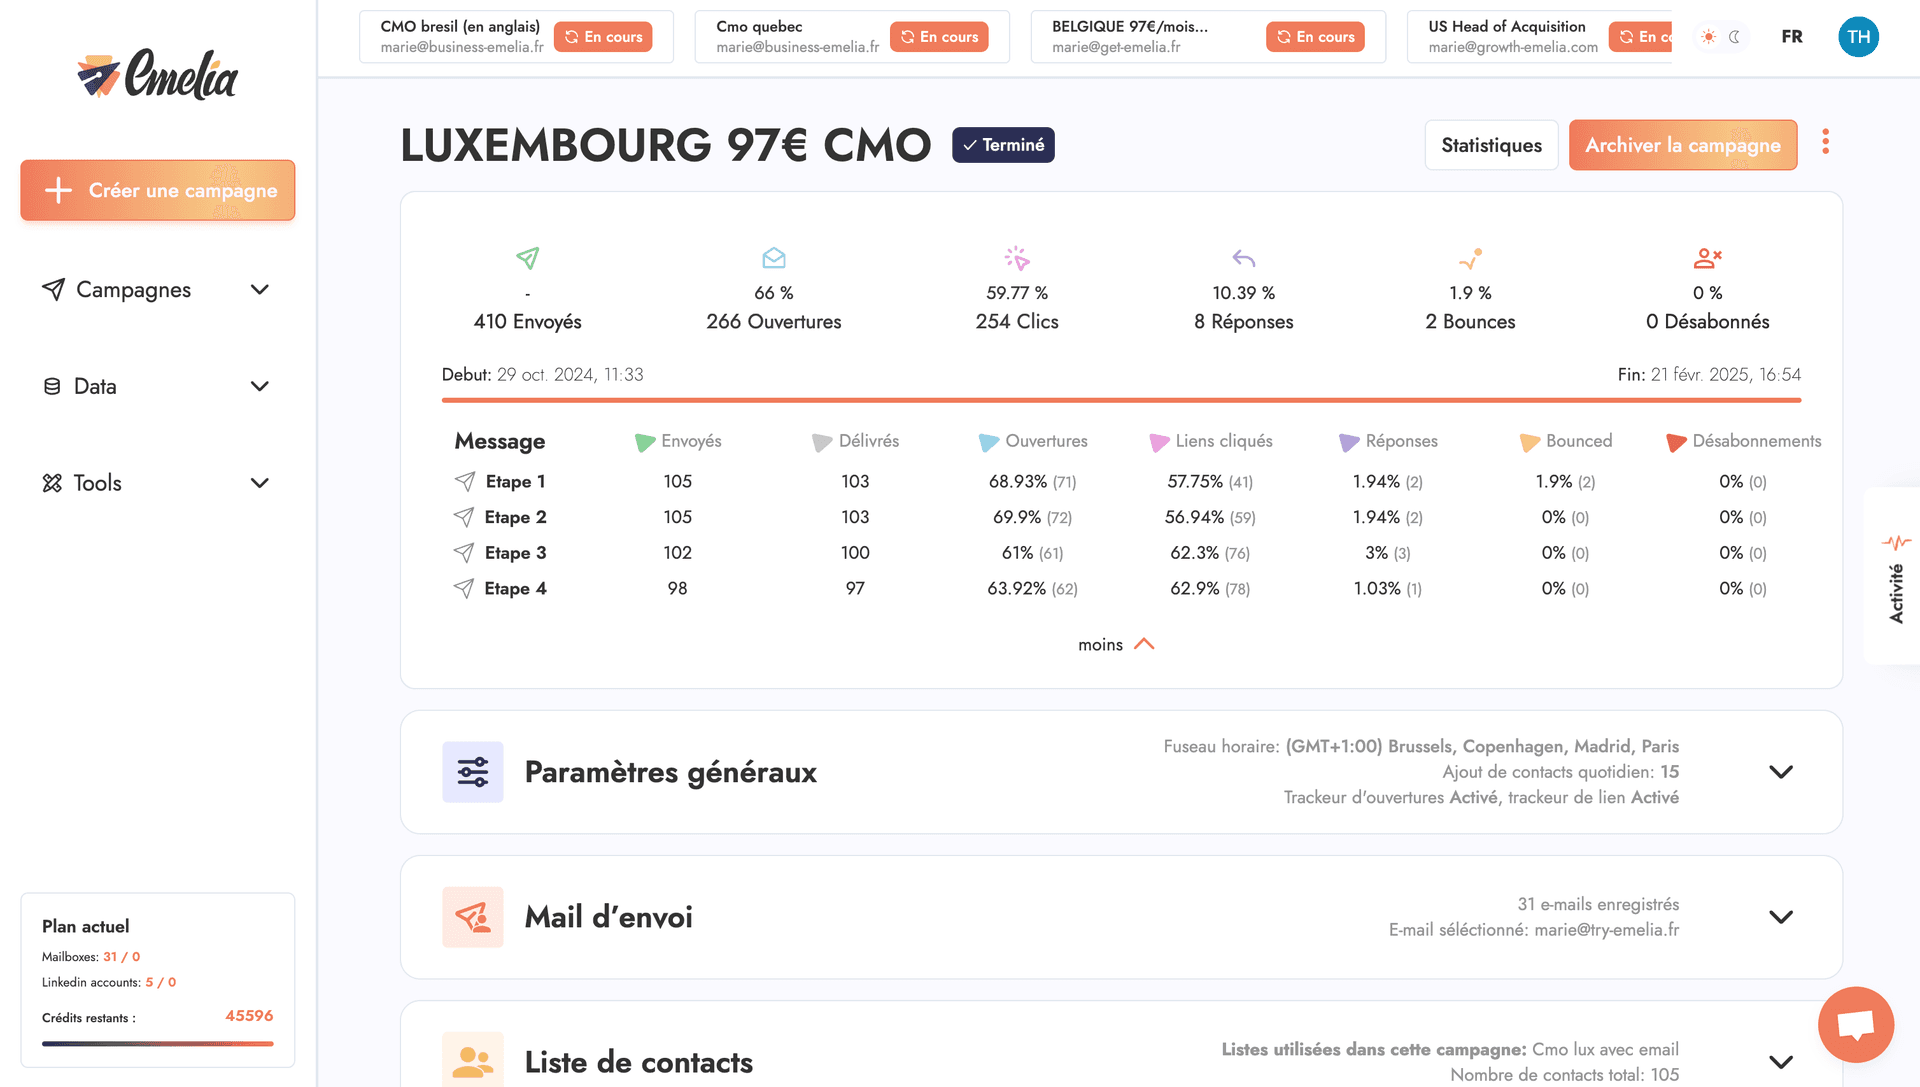
Task: Switch to light mode sun toggle
Action: [x=1708, y=37]
